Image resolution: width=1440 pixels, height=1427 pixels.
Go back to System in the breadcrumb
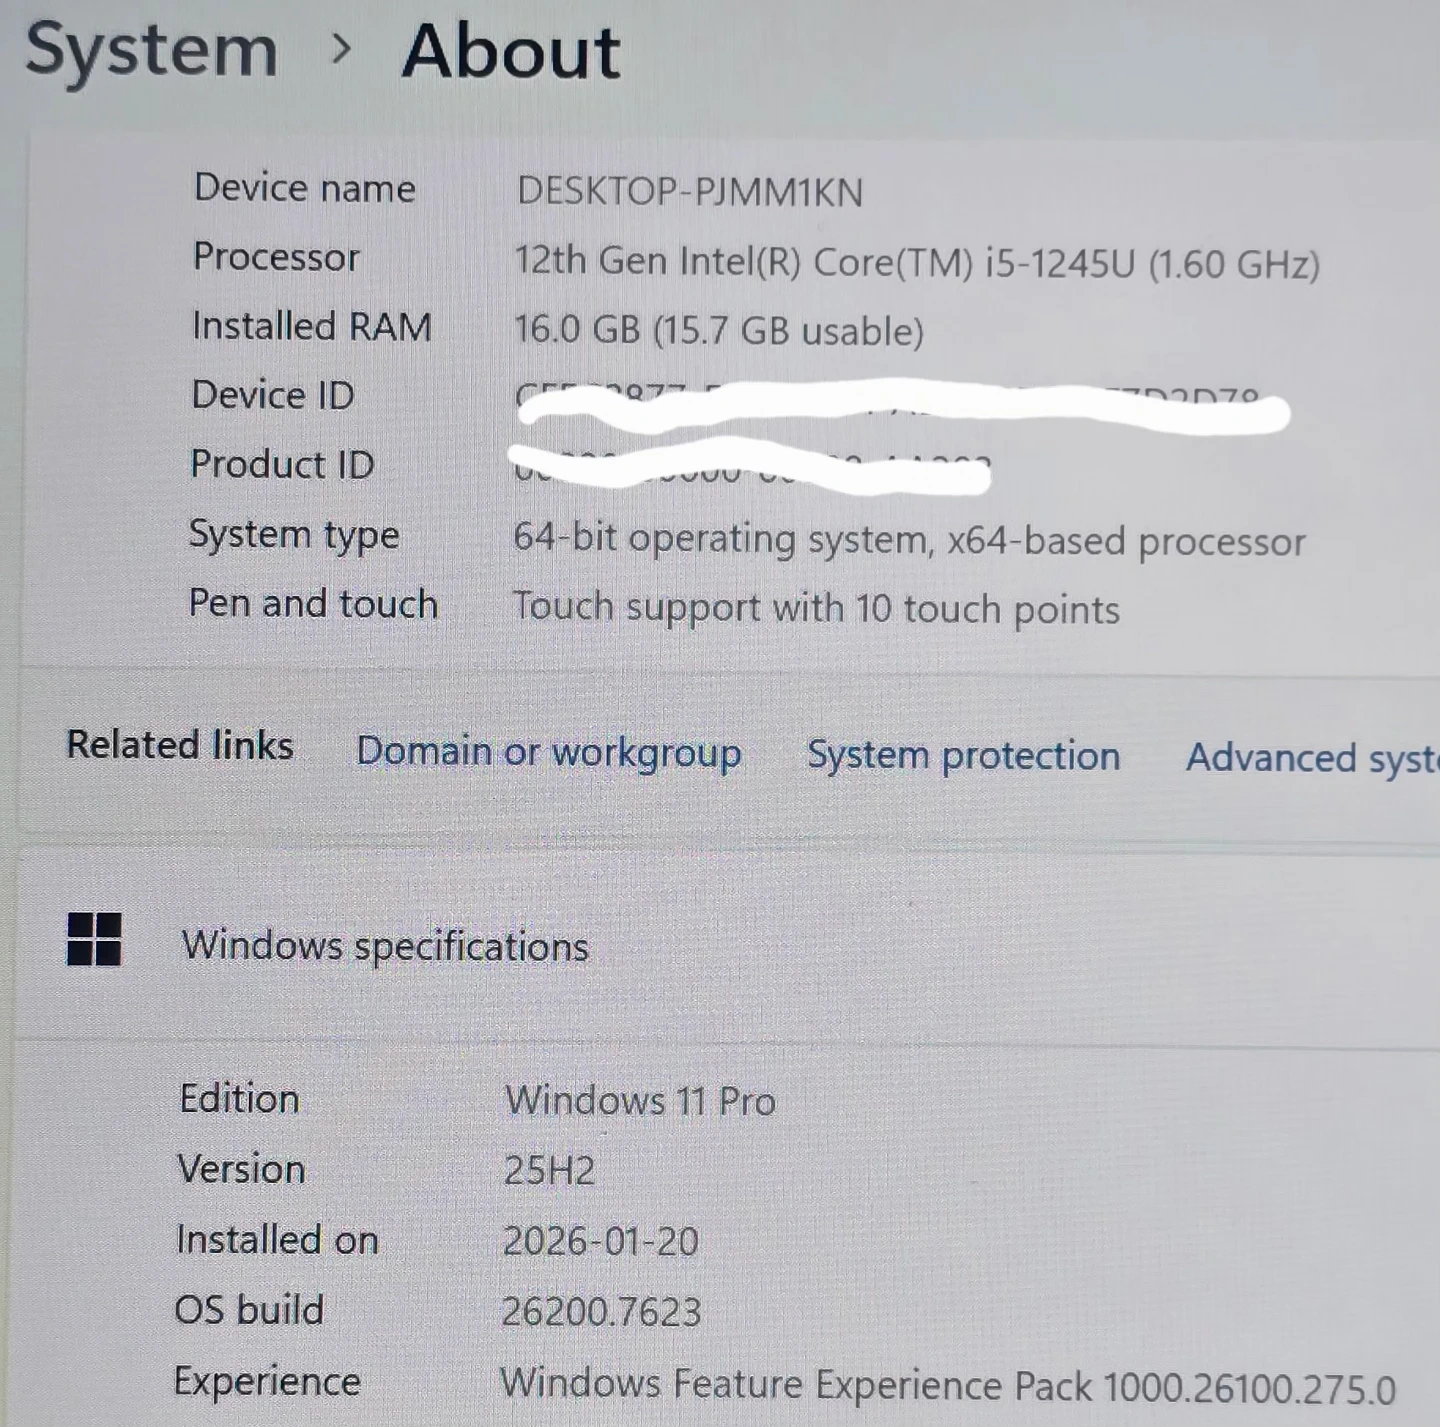151,50
